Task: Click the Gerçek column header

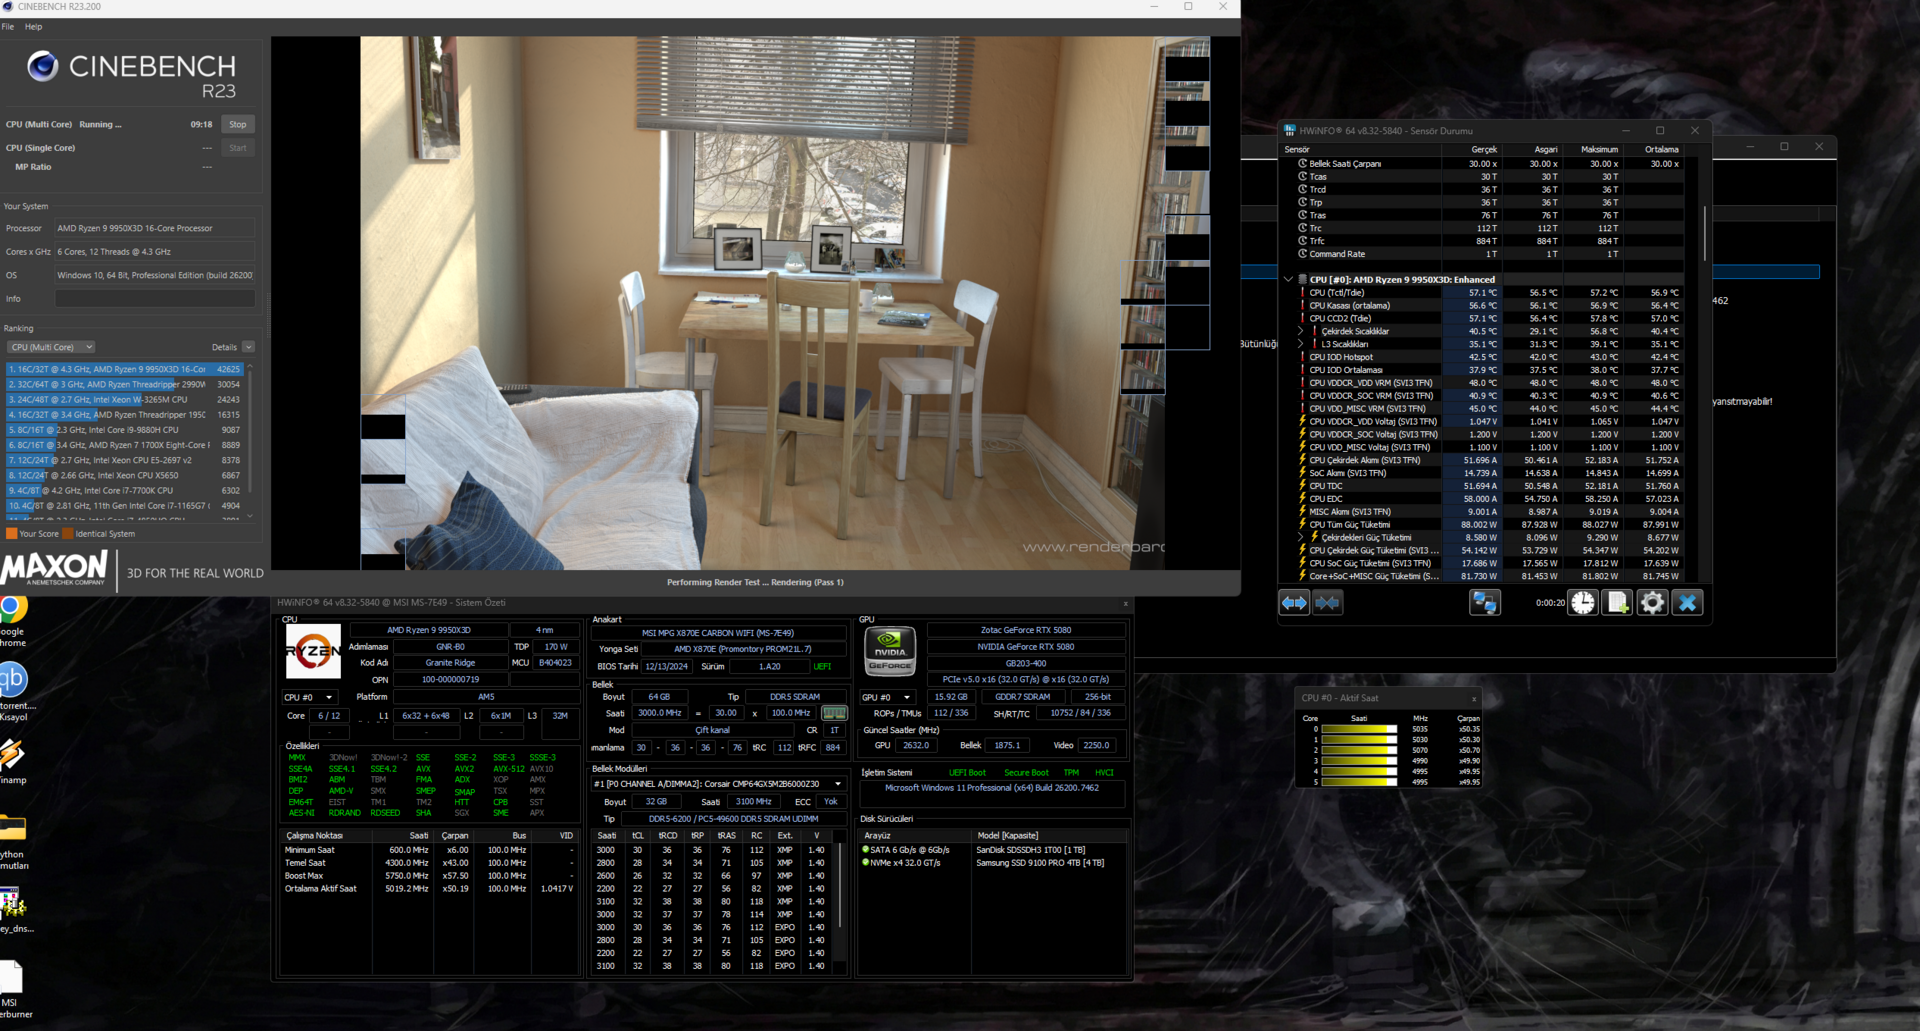Action: (x=1472, y=150)
